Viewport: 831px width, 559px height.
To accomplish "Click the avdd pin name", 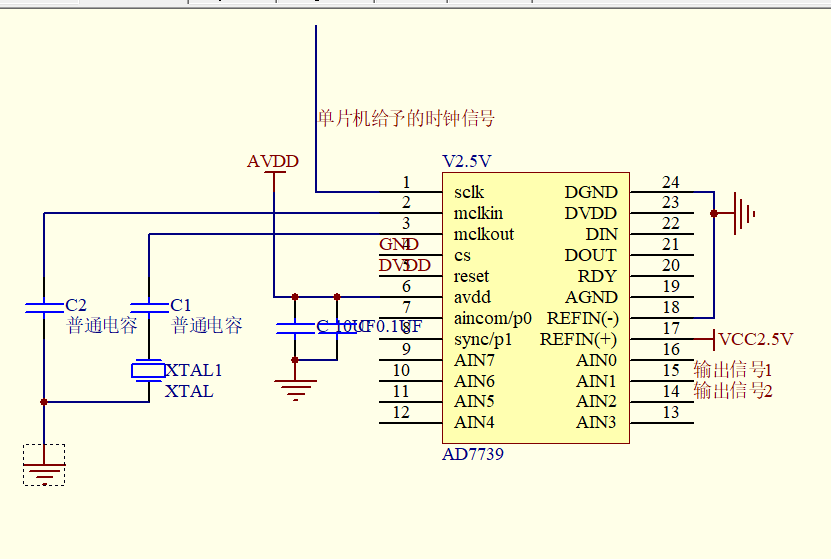I will pos(472,297).
